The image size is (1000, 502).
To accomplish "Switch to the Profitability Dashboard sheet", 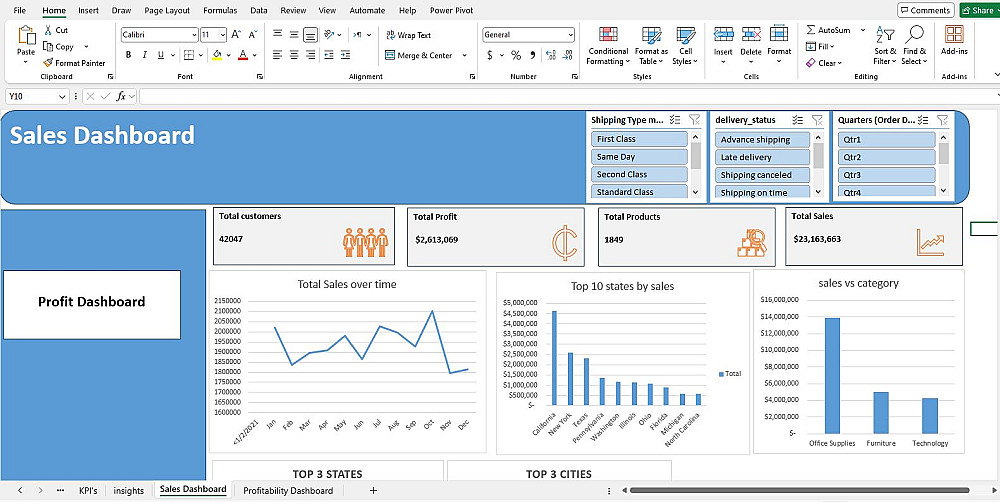I will coord(288,491).
